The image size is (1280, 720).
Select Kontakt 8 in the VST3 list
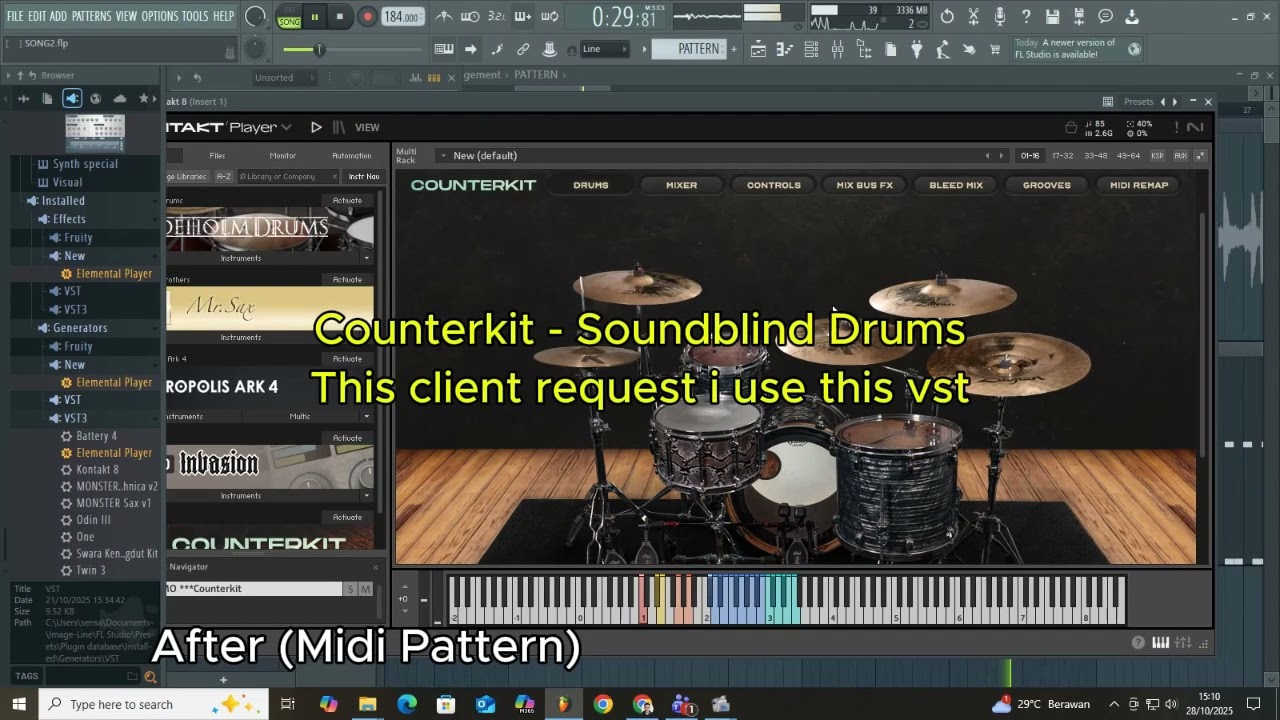97,469
